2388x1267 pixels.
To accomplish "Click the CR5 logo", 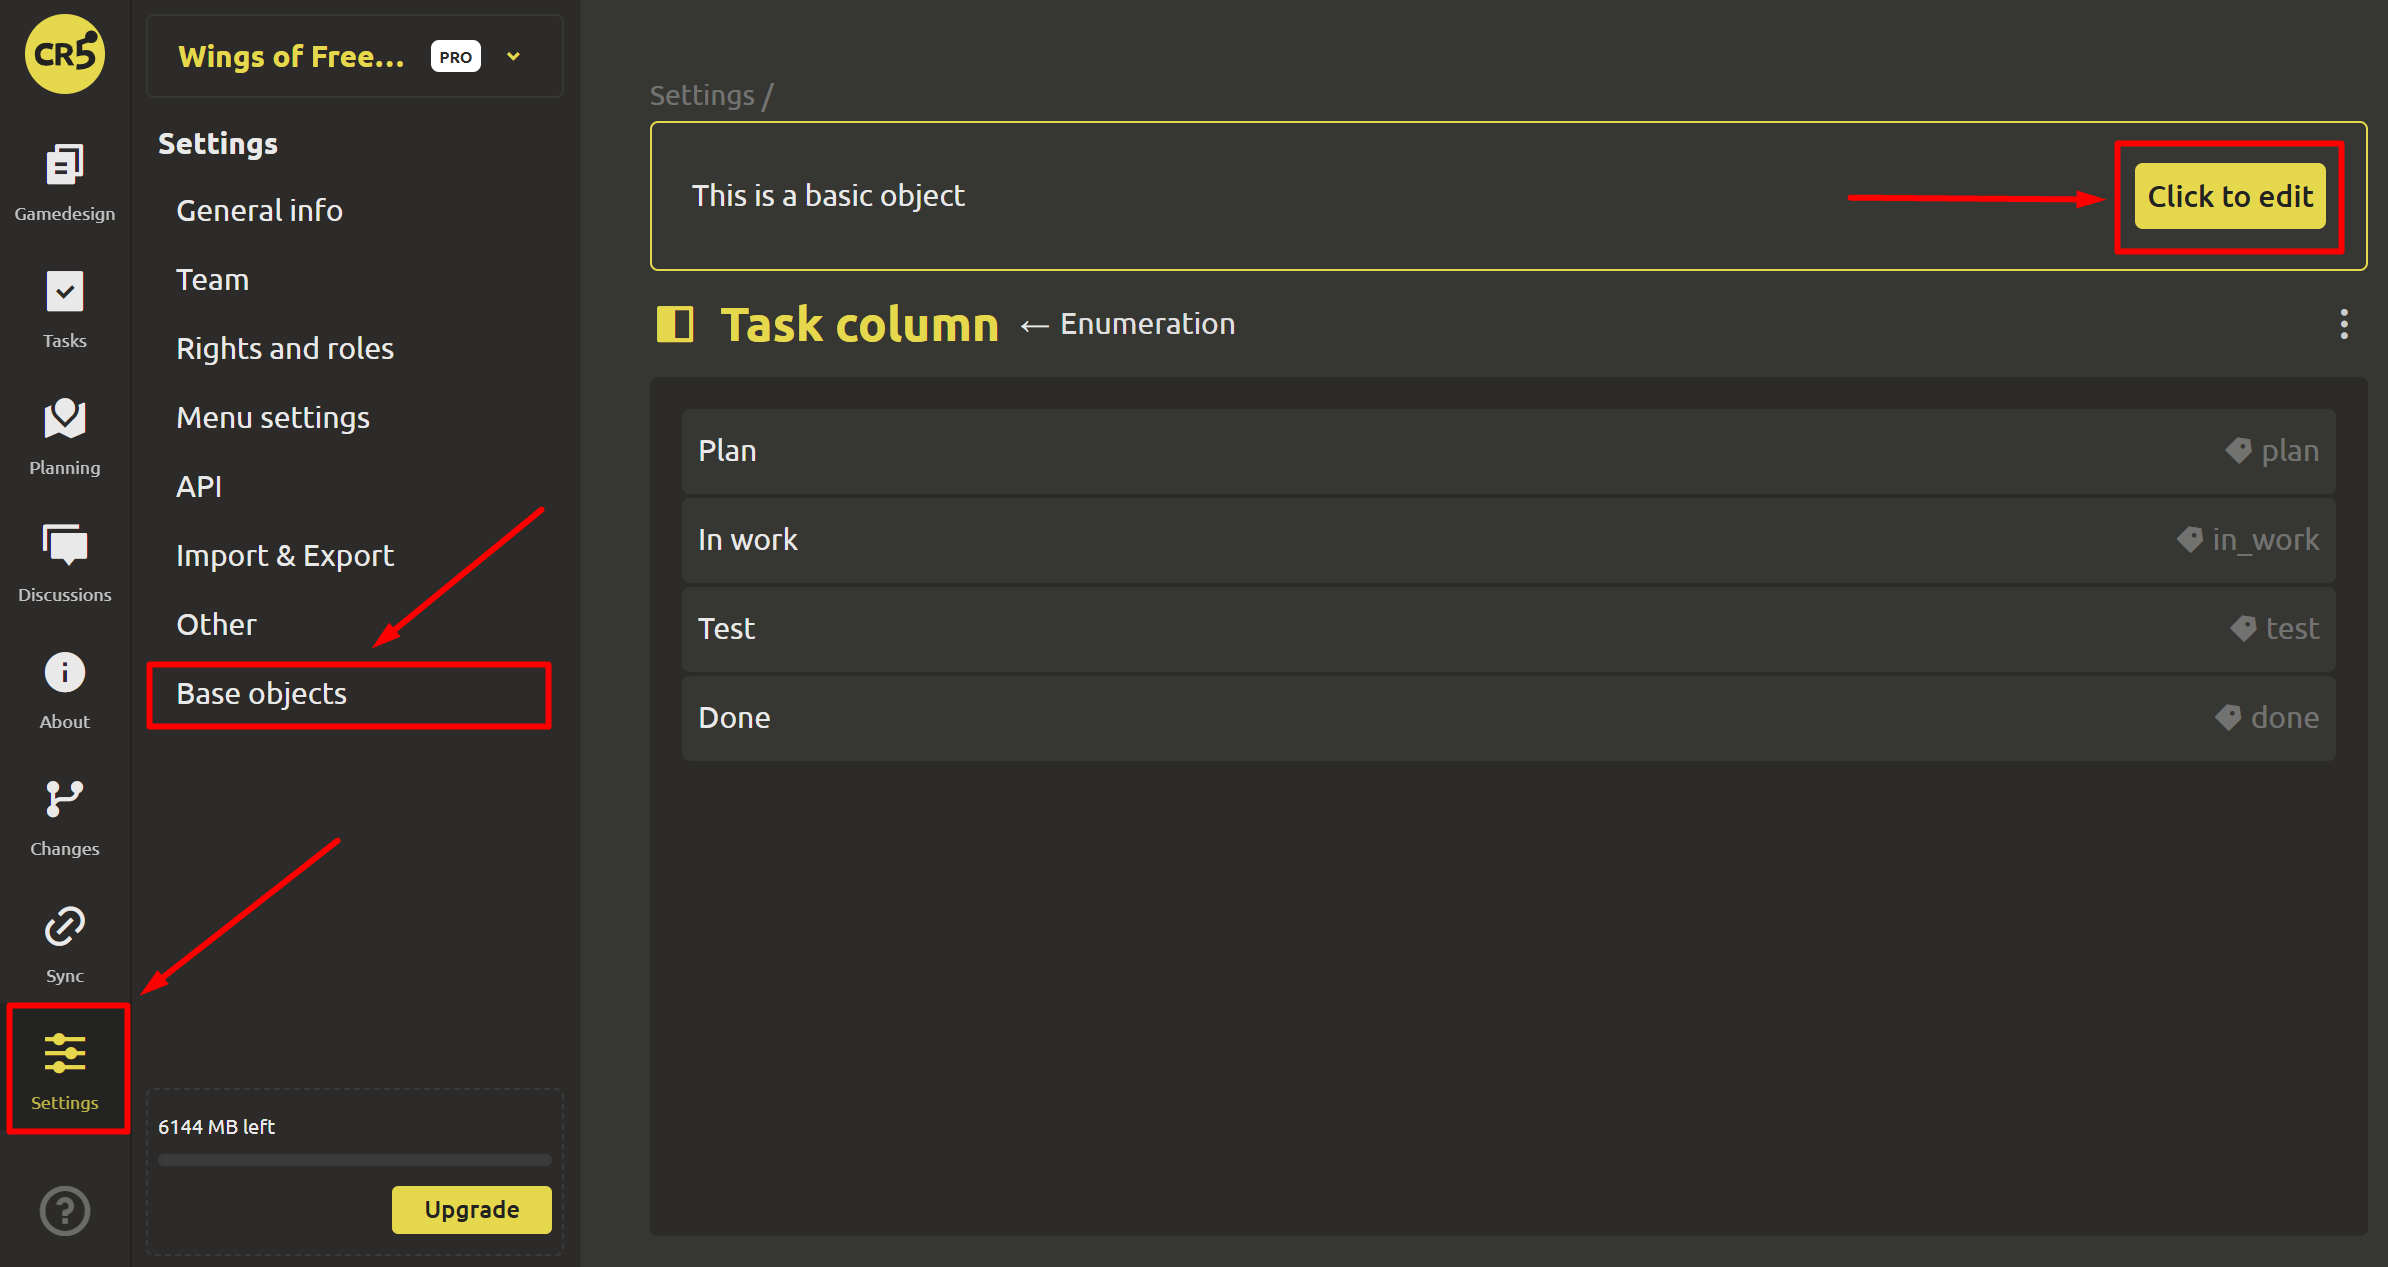I will pos(64,54).
